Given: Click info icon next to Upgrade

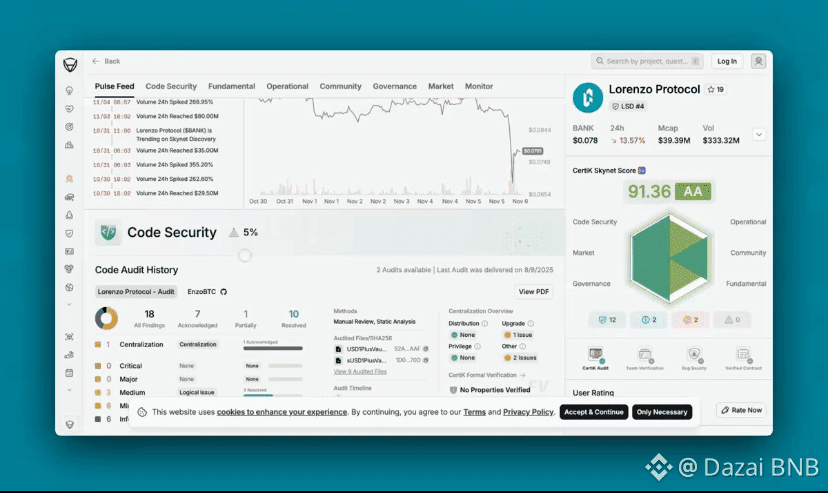Looking at the screenshot, I should coord(531,324).
